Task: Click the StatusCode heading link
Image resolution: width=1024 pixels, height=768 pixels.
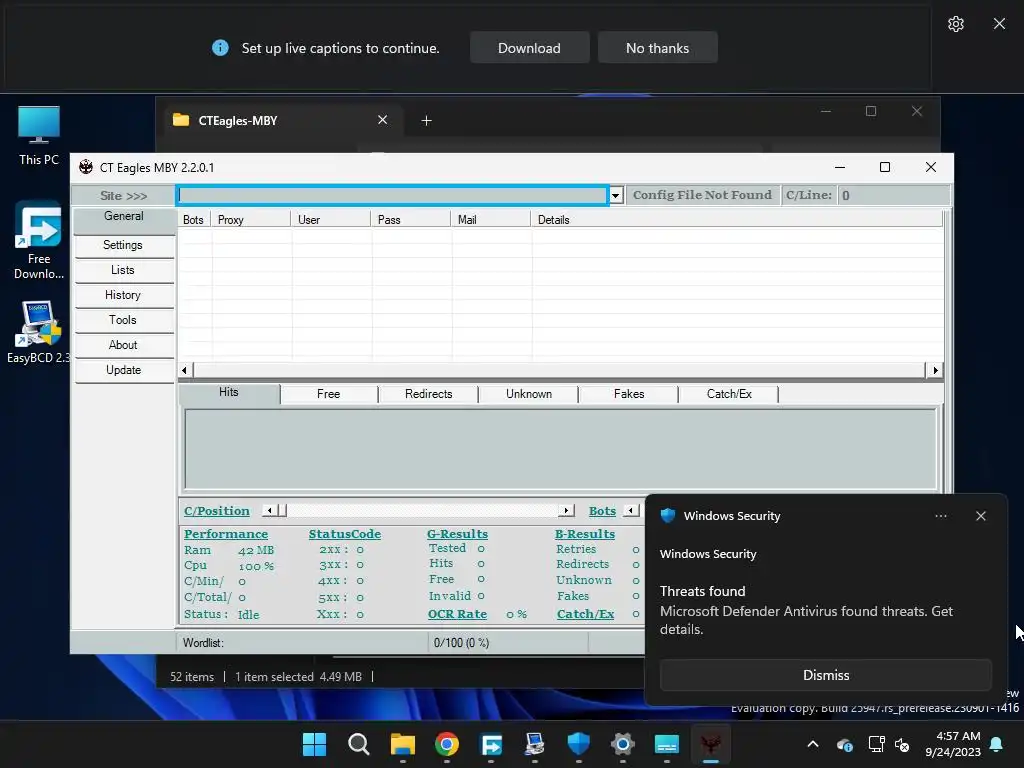Action: click(345, 534)
